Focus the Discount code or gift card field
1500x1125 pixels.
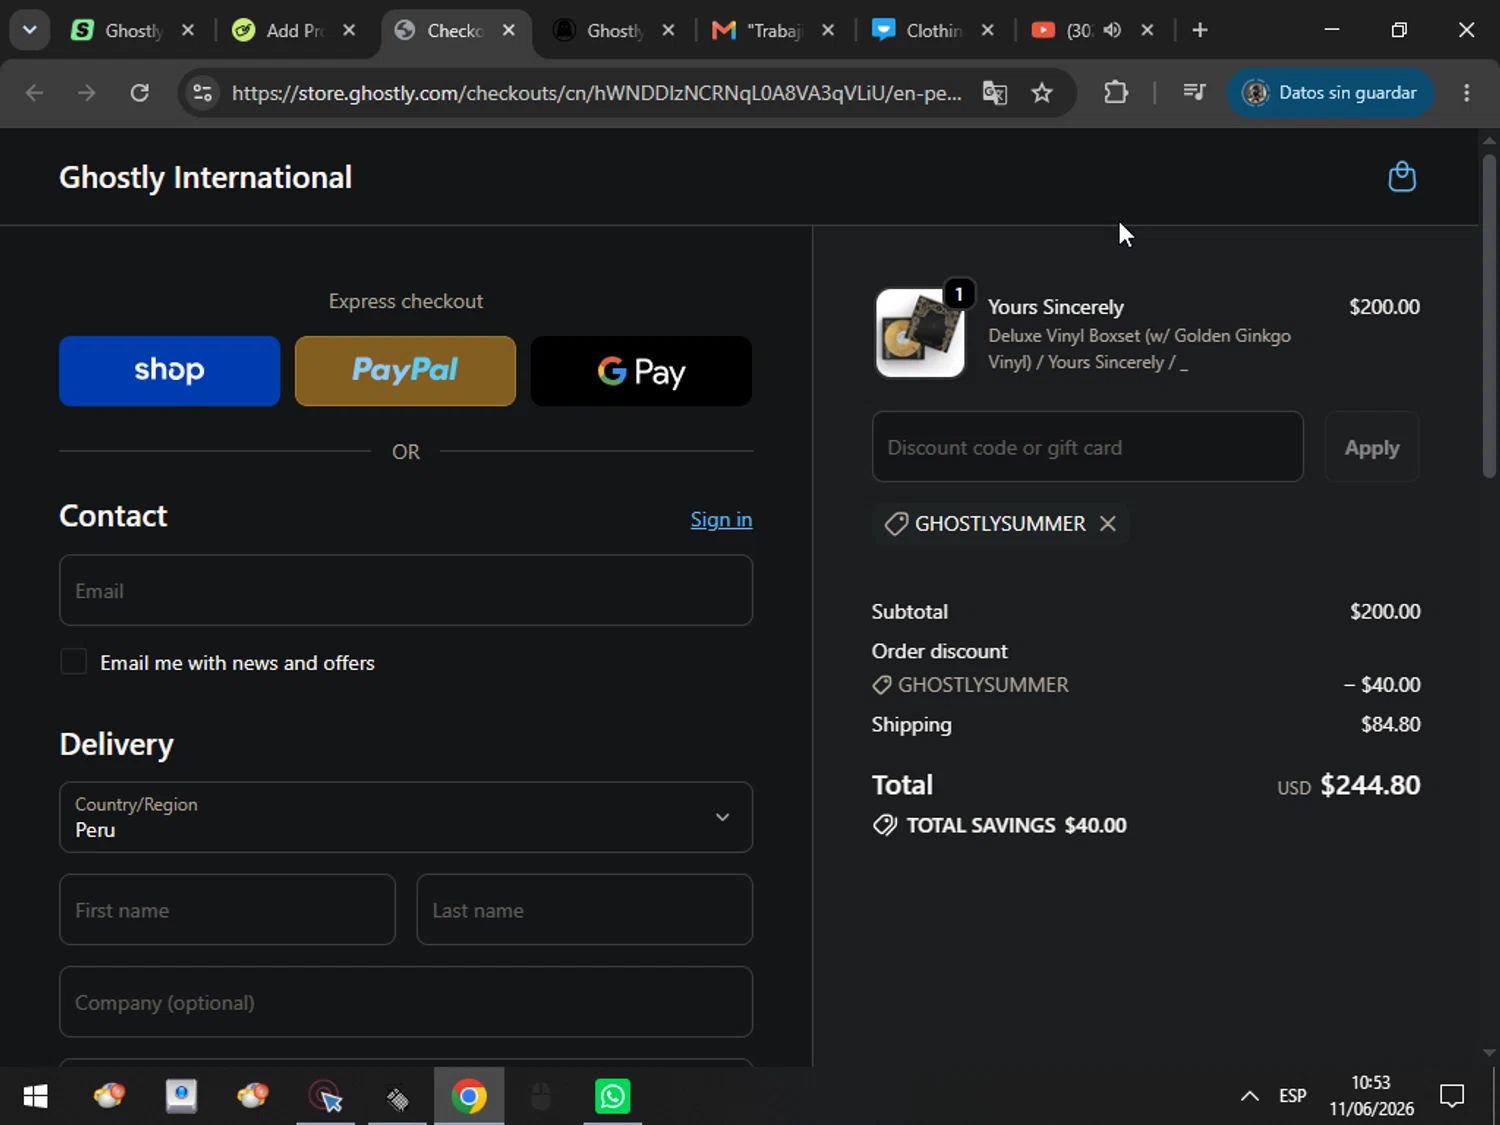1087,447
